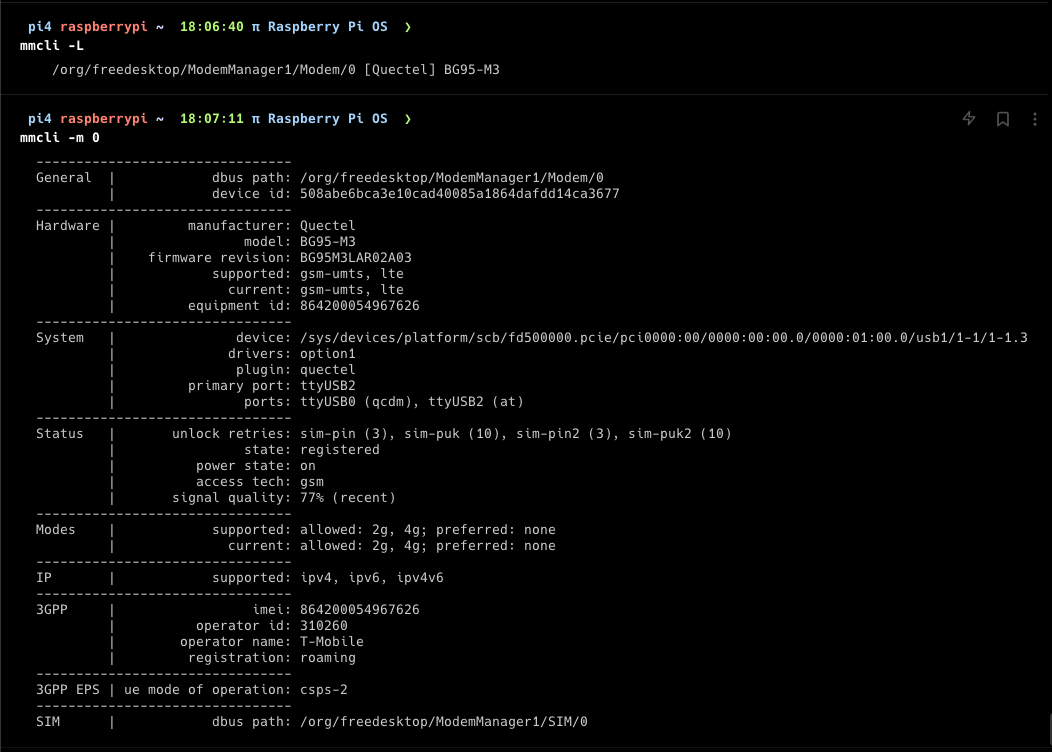Screen dimensions: 1052x752
Task: Click the drivers value option1
Action: pyautogui.click(x=327, y=354)
